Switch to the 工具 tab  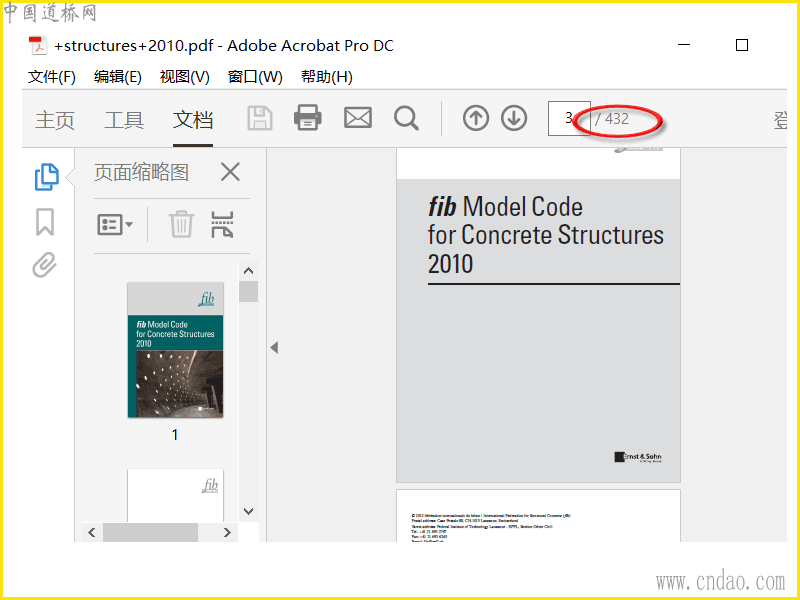click(x=124, y=120)
